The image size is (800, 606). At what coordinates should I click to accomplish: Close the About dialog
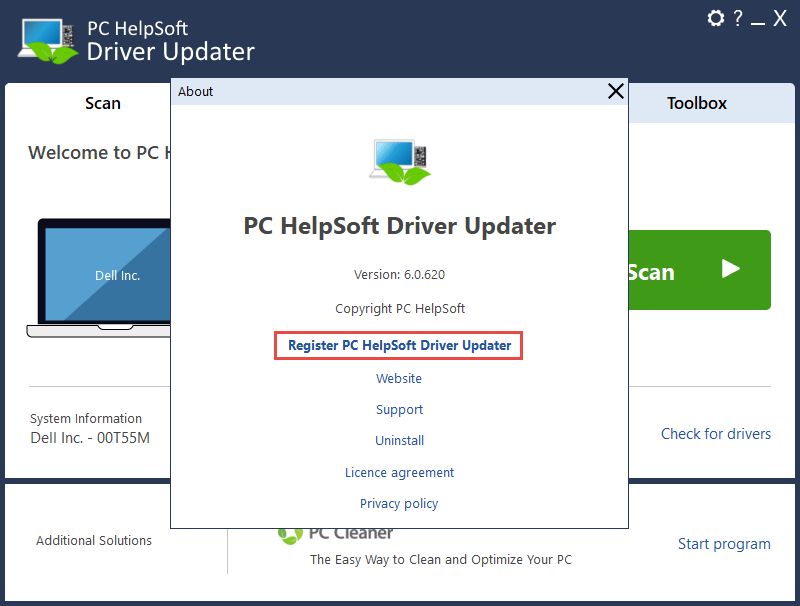[616, 91]
